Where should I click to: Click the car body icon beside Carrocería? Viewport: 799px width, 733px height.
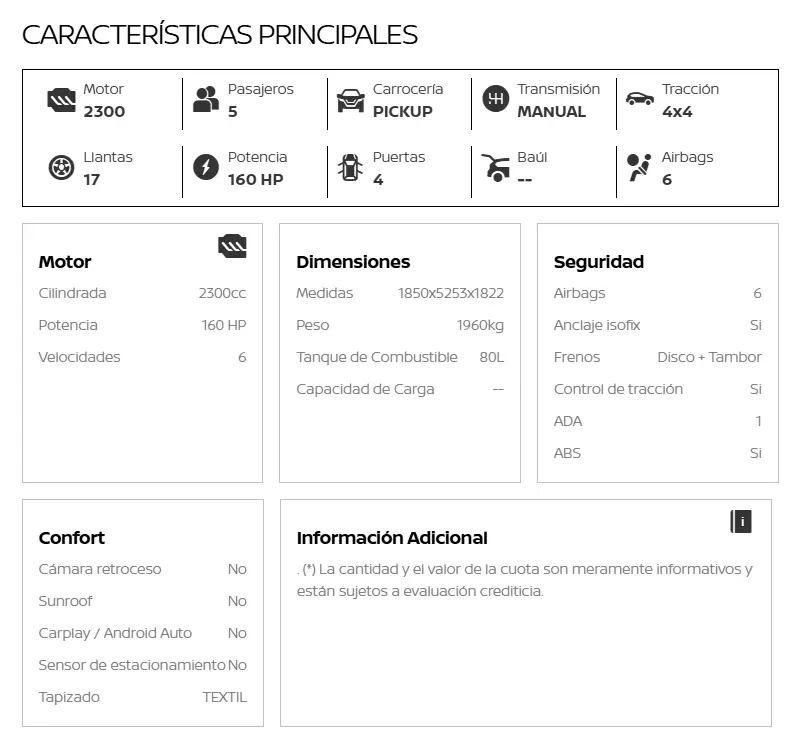(351, 100)
